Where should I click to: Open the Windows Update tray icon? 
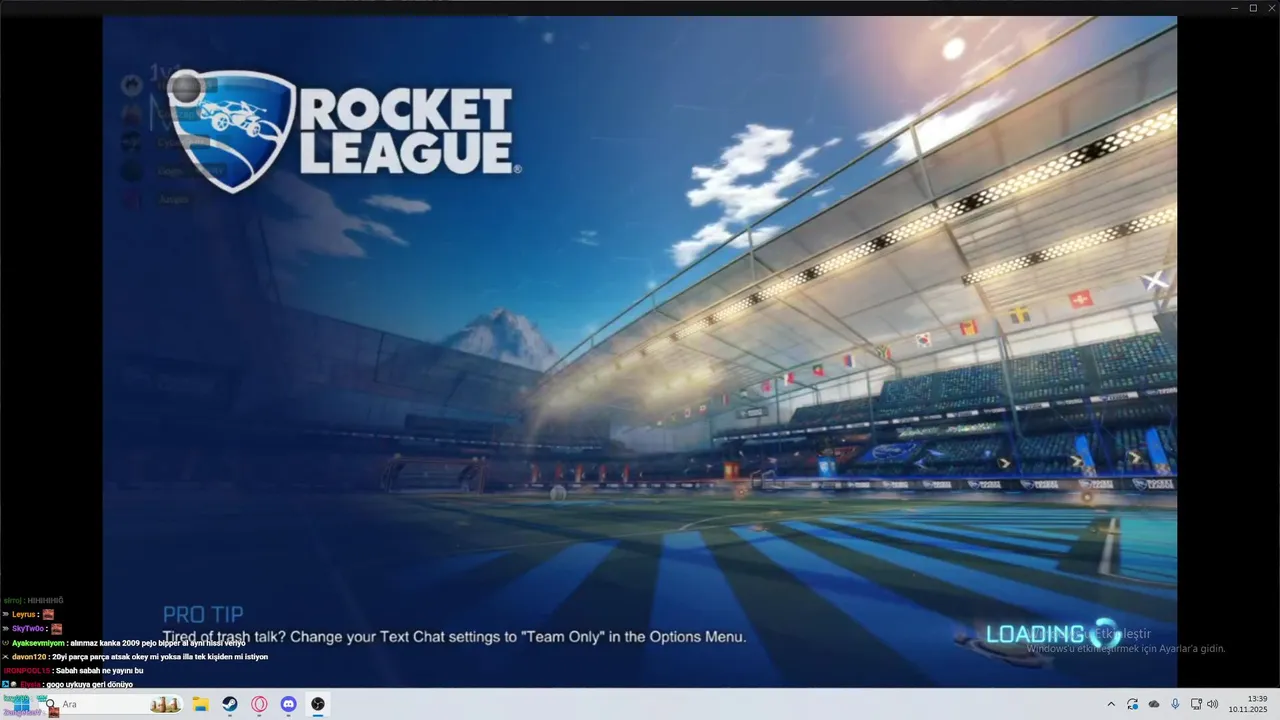tap(1132, 704)
